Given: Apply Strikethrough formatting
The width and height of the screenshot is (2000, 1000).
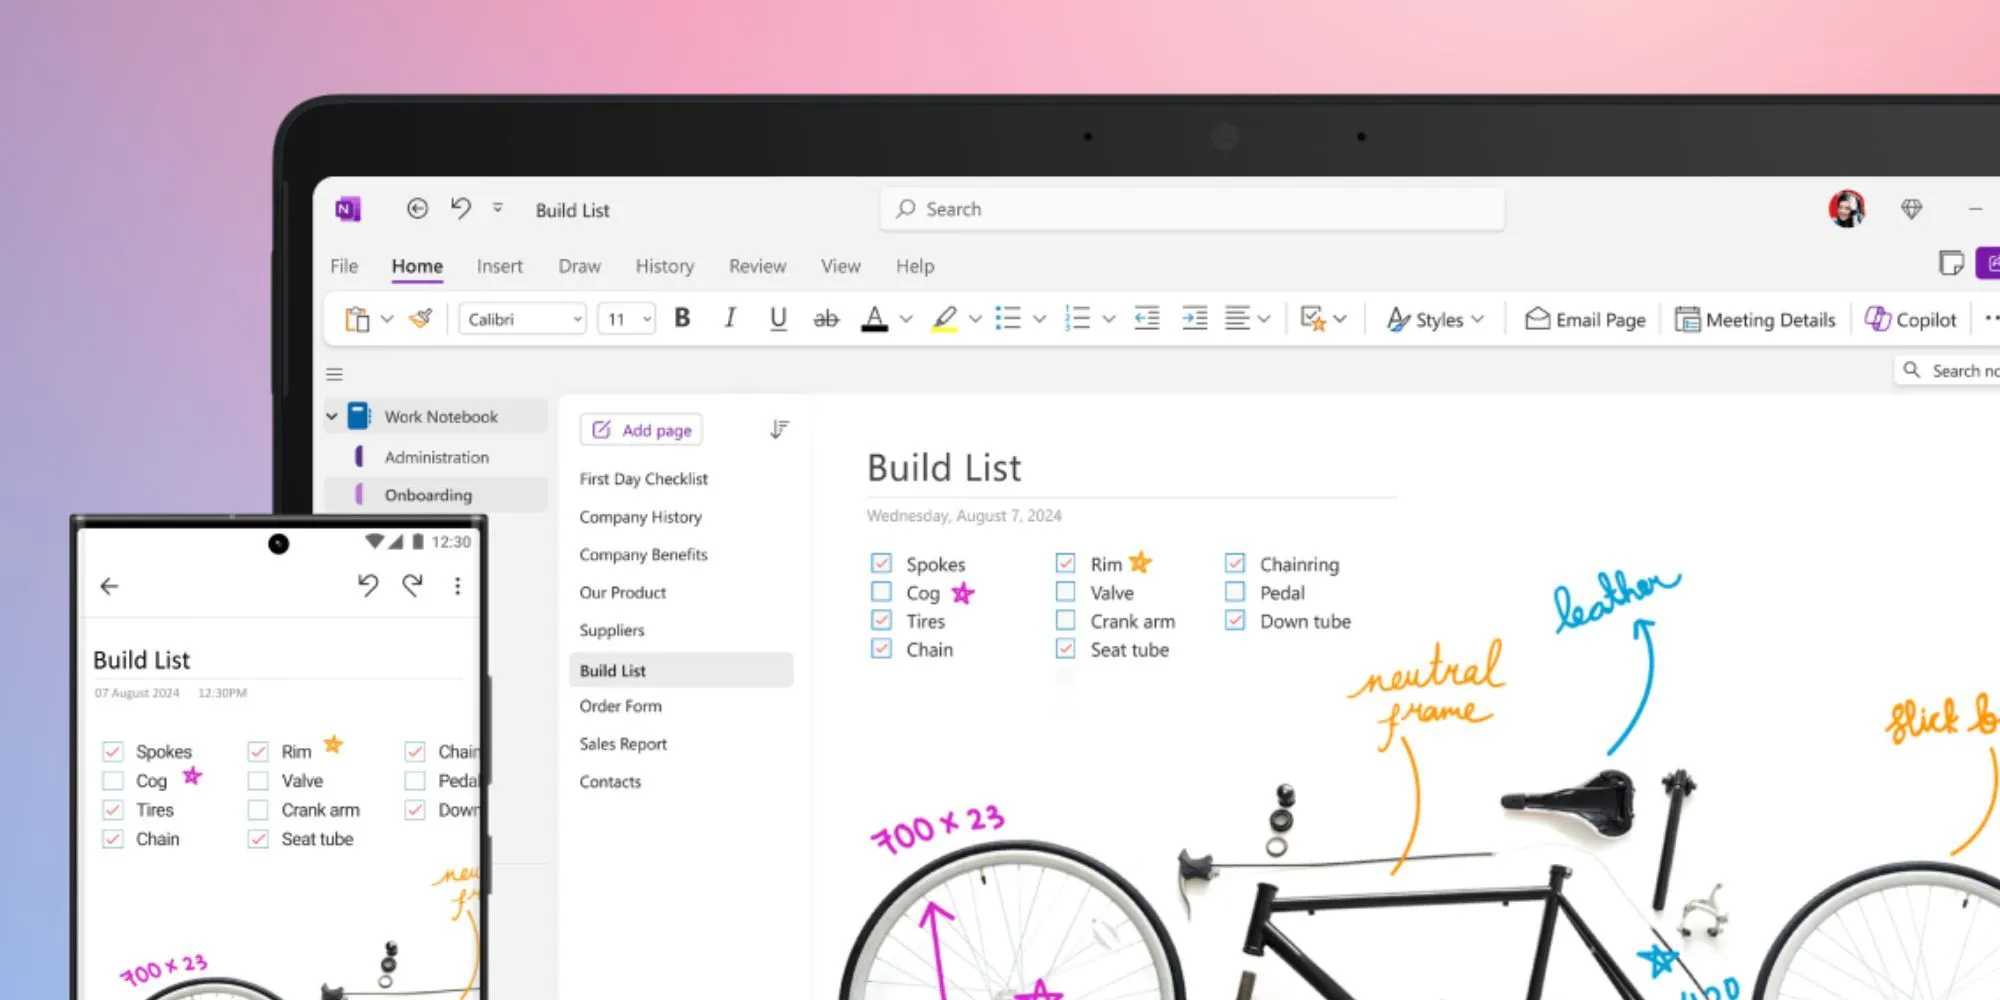Looking at the screenshot, I should tap(826, 319).
